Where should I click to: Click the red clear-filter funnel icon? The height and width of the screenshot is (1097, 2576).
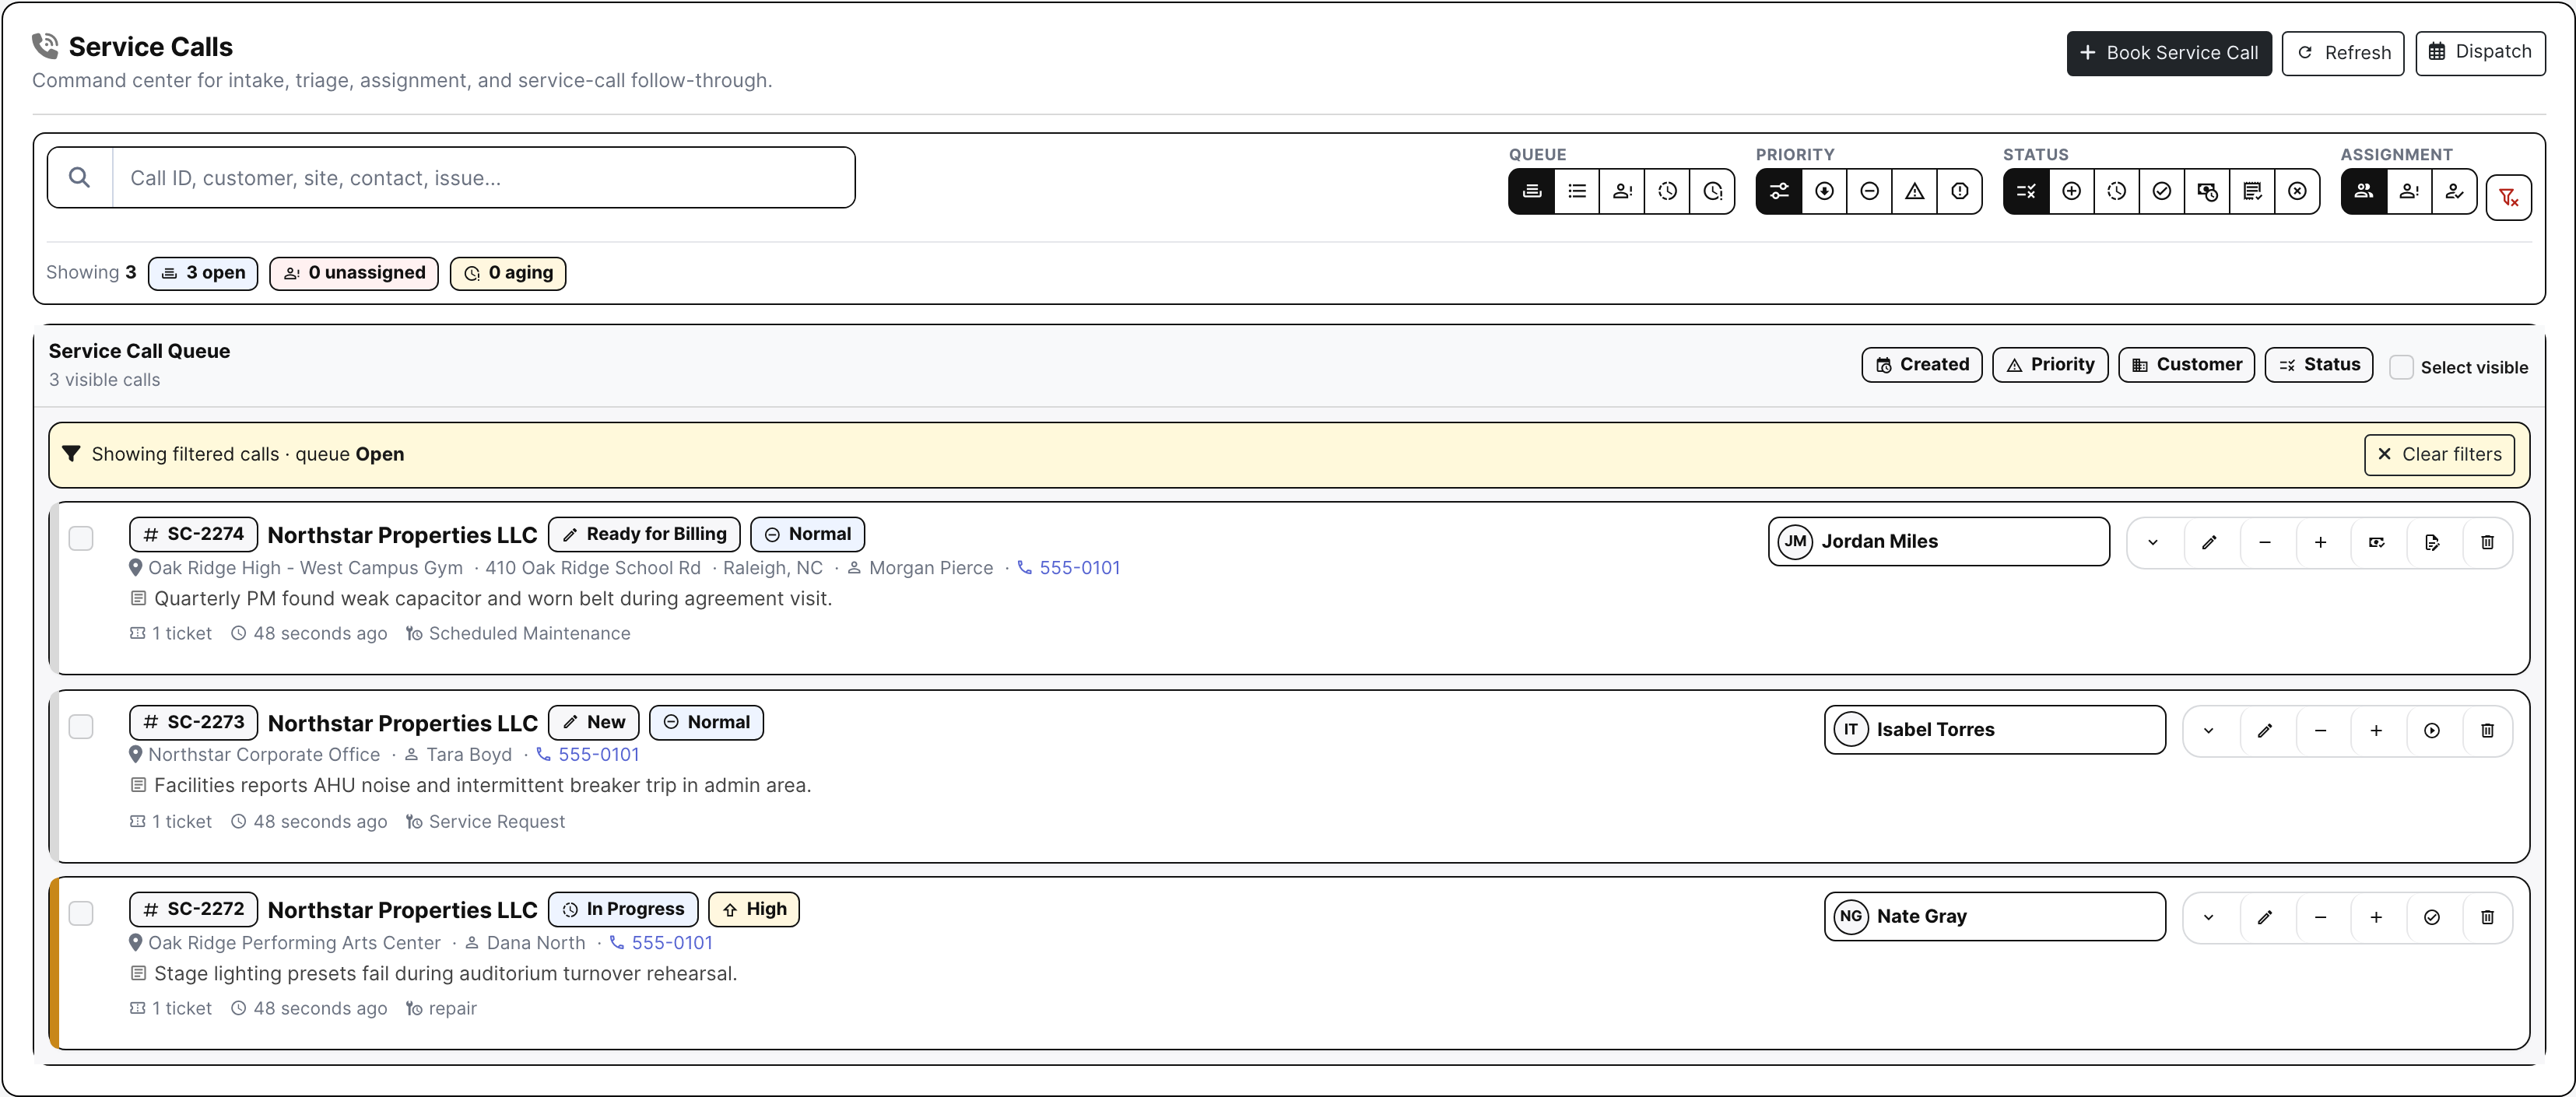coord(2508,197)
